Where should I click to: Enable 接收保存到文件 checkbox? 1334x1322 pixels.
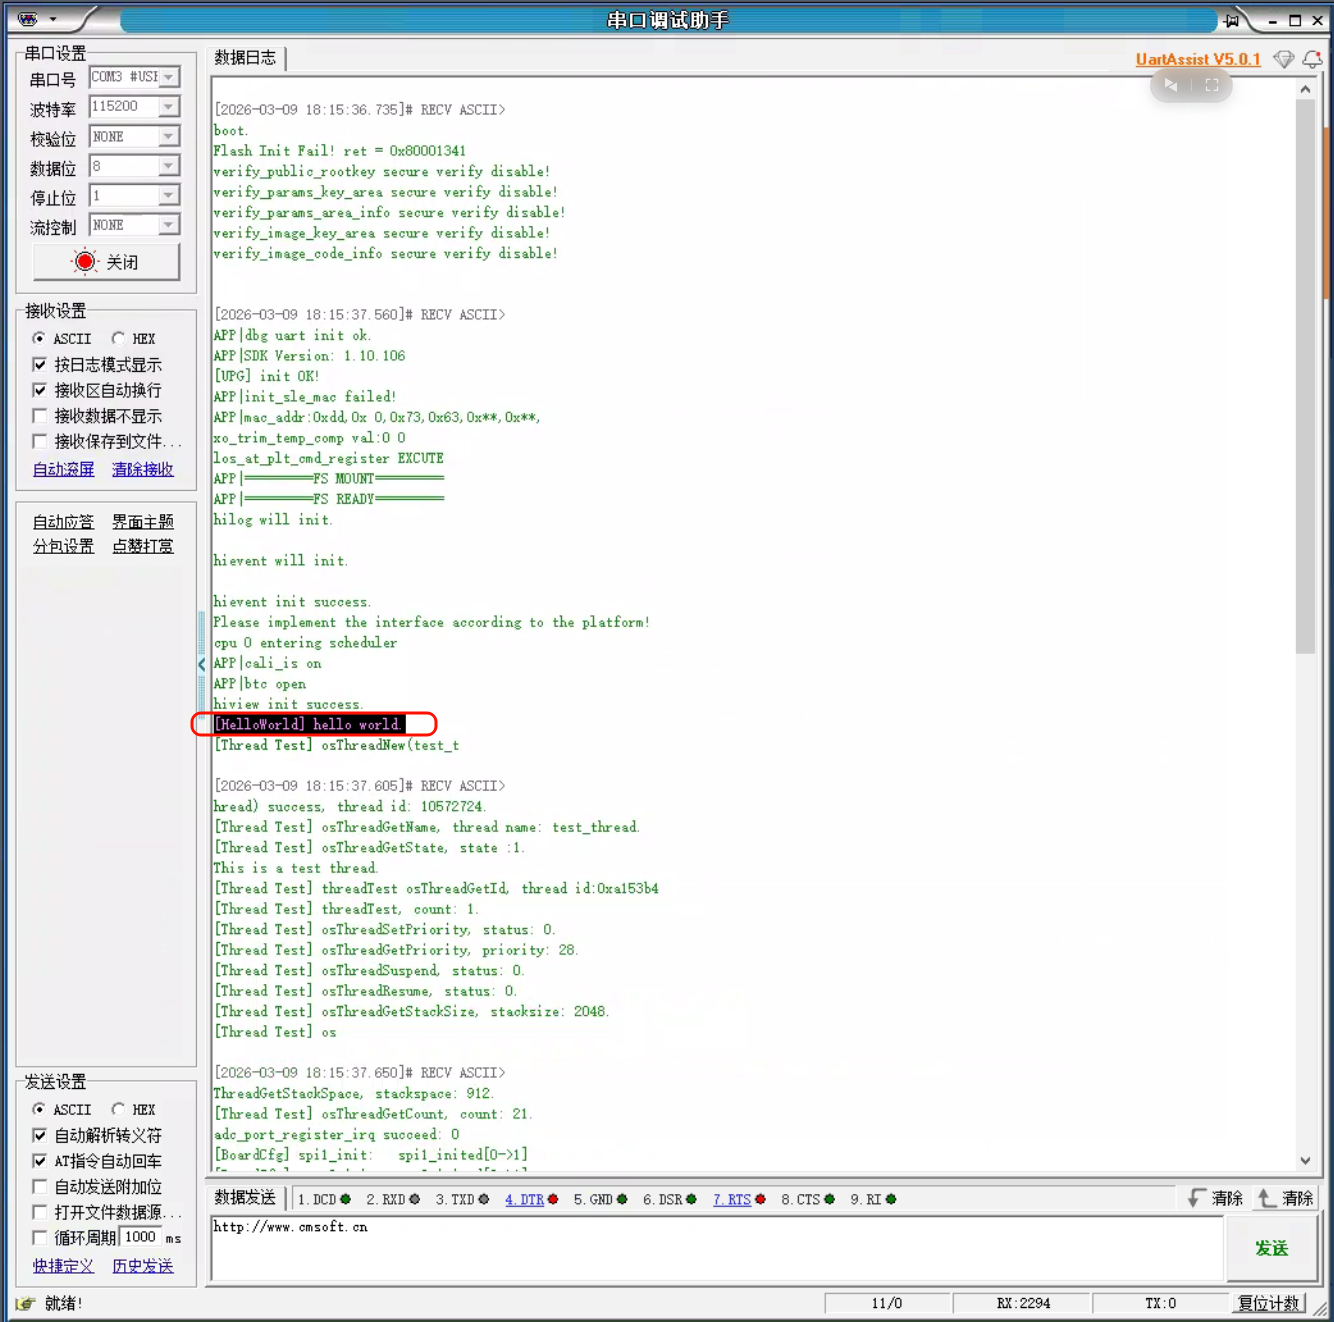[40, 441]
